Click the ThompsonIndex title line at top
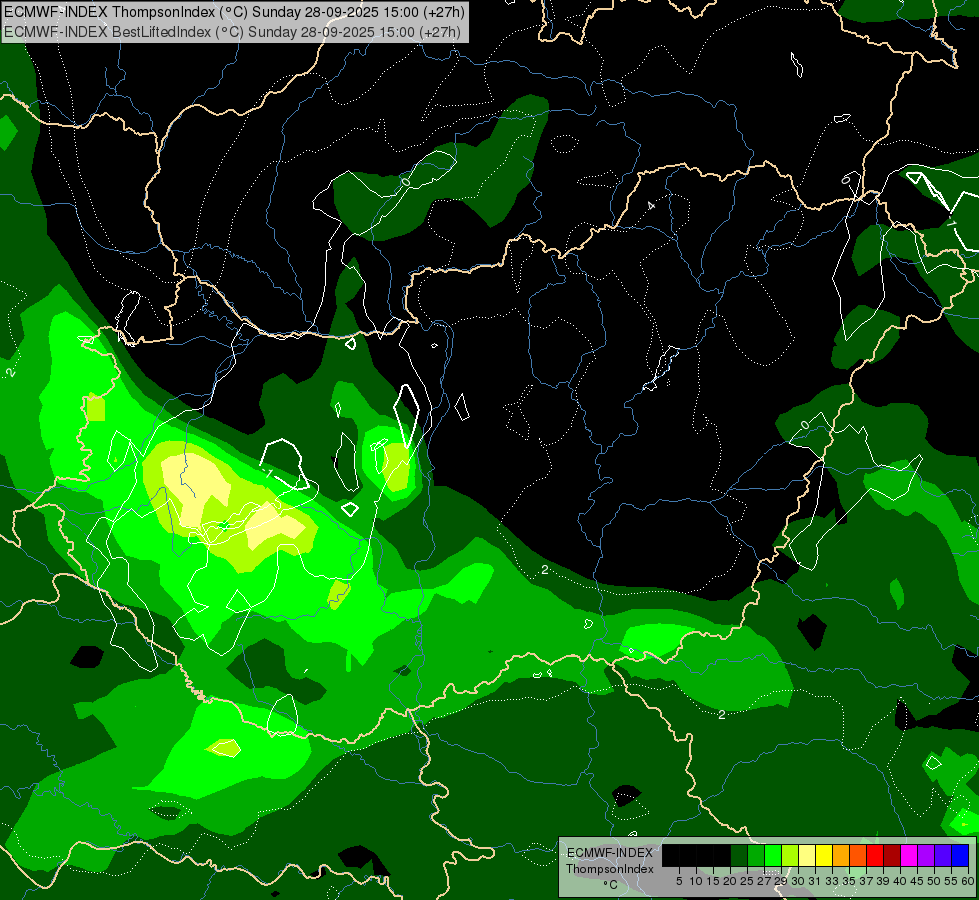 [234, 12]
